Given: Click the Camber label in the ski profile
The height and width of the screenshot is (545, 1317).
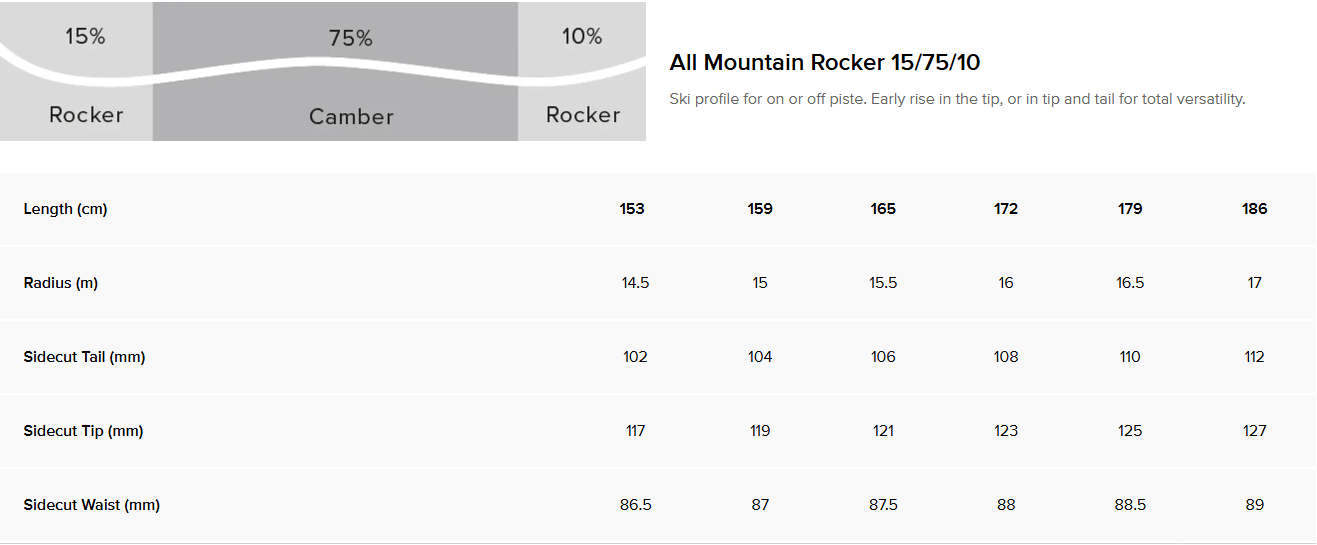Looking at the screenshot, I should [x=351, y=117].
